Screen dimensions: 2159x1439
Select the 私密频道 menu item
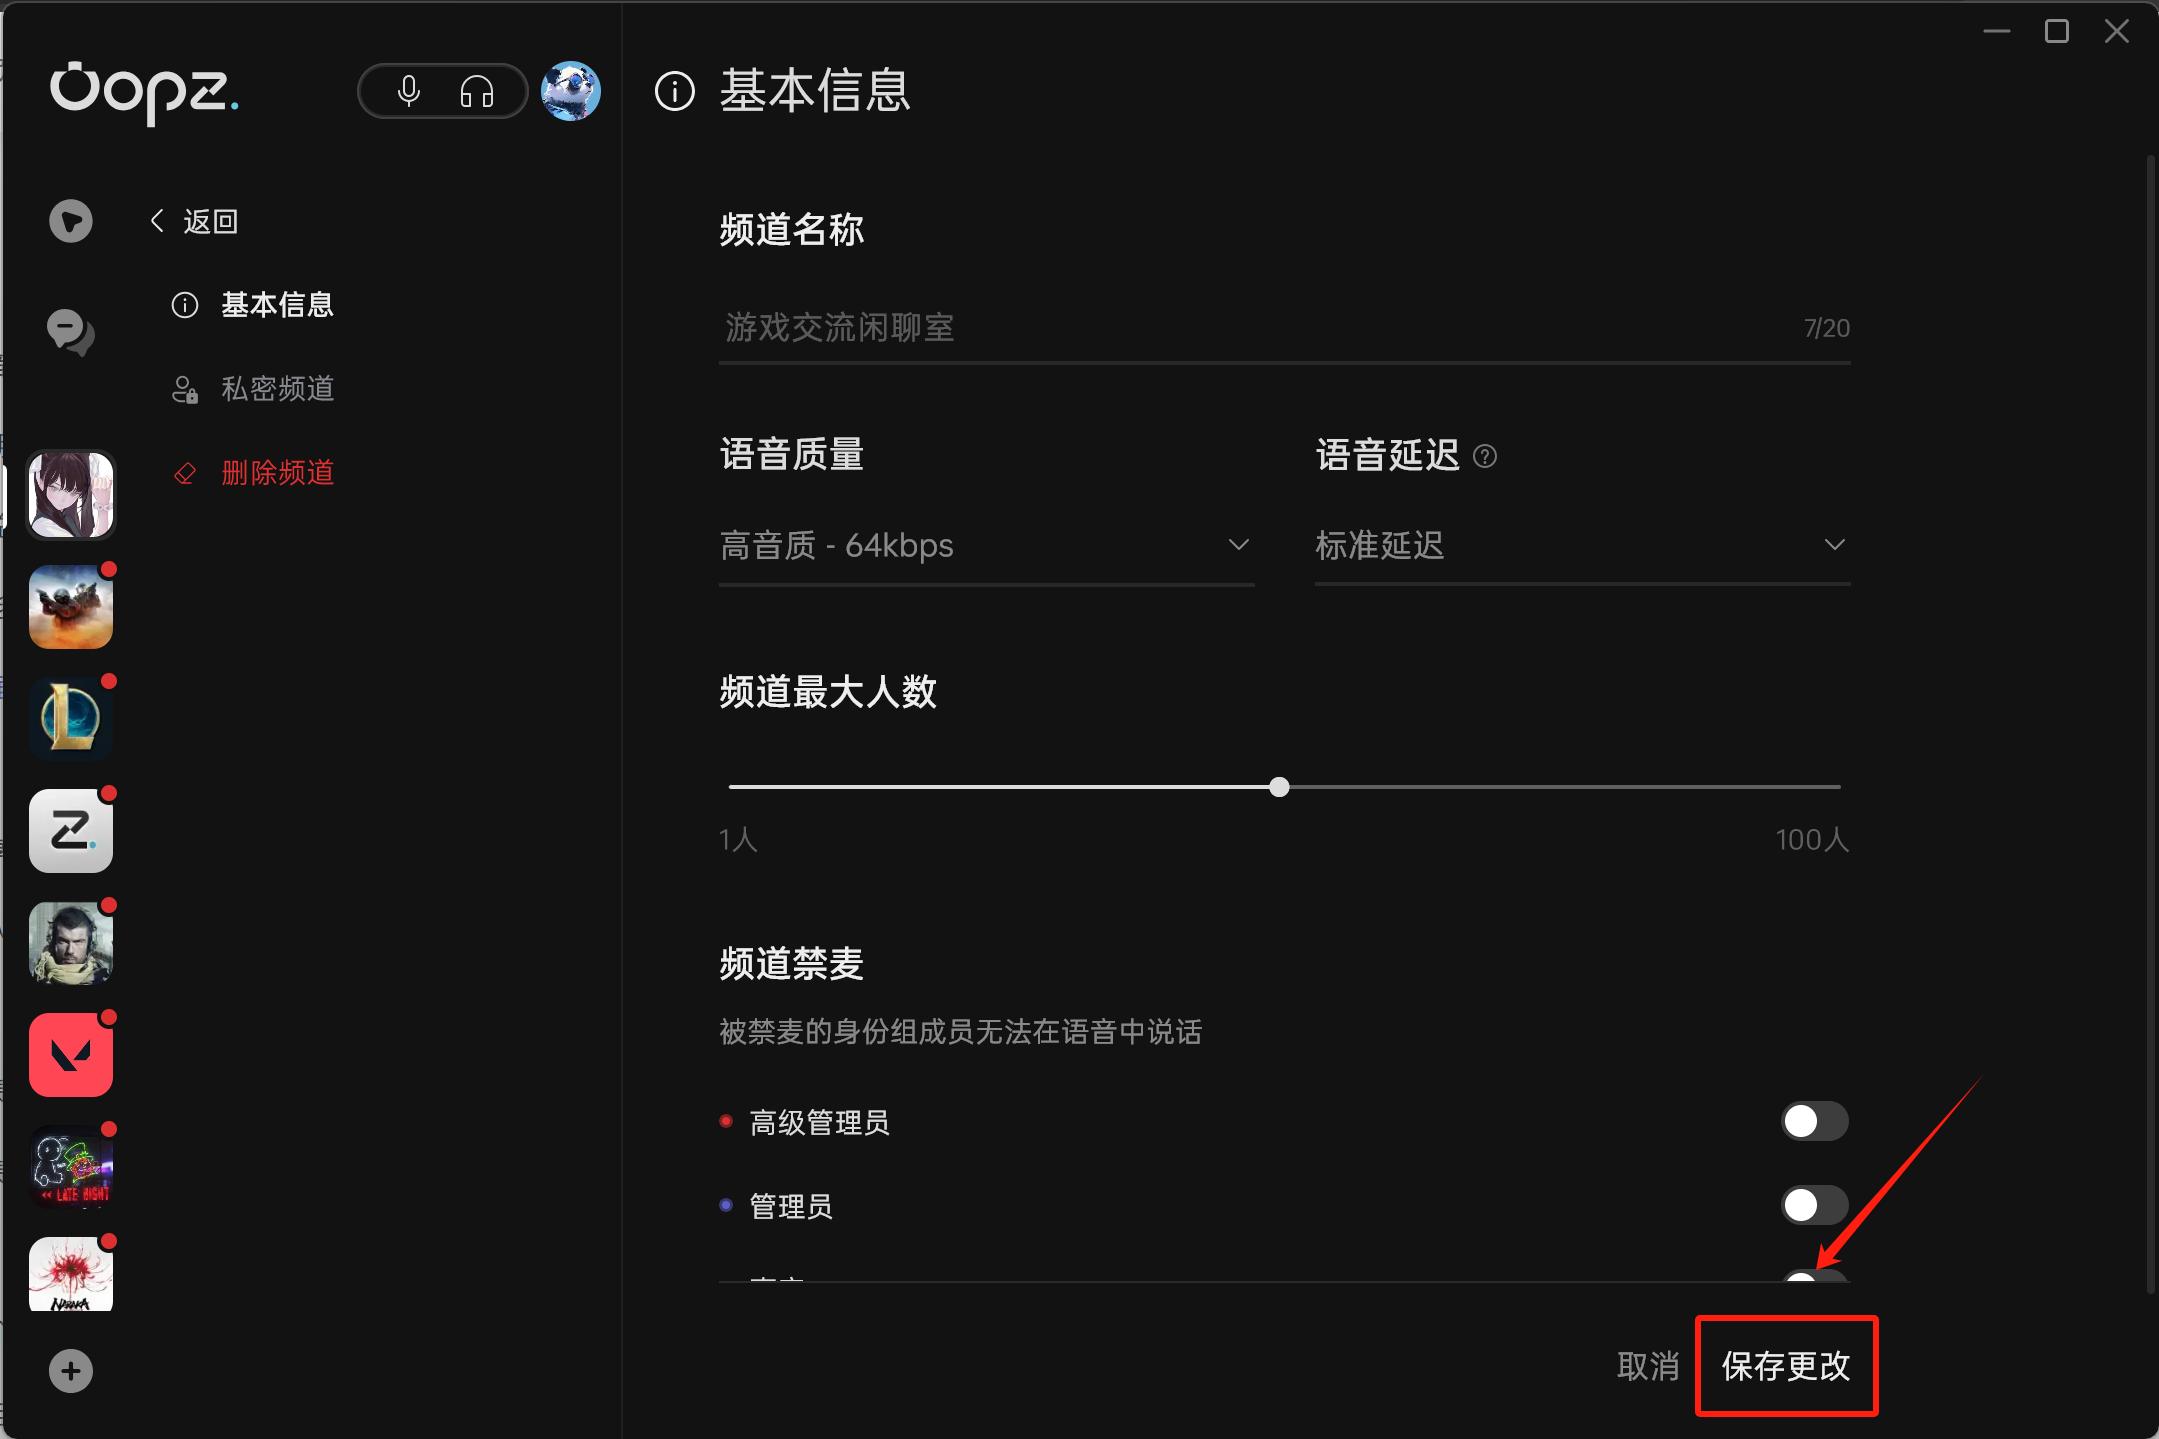[x=253, y=389]
